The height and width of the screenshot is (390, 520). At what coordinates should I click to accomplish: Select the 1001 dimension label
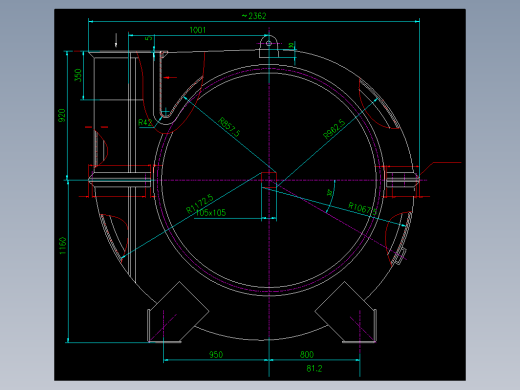pos(198,30)
